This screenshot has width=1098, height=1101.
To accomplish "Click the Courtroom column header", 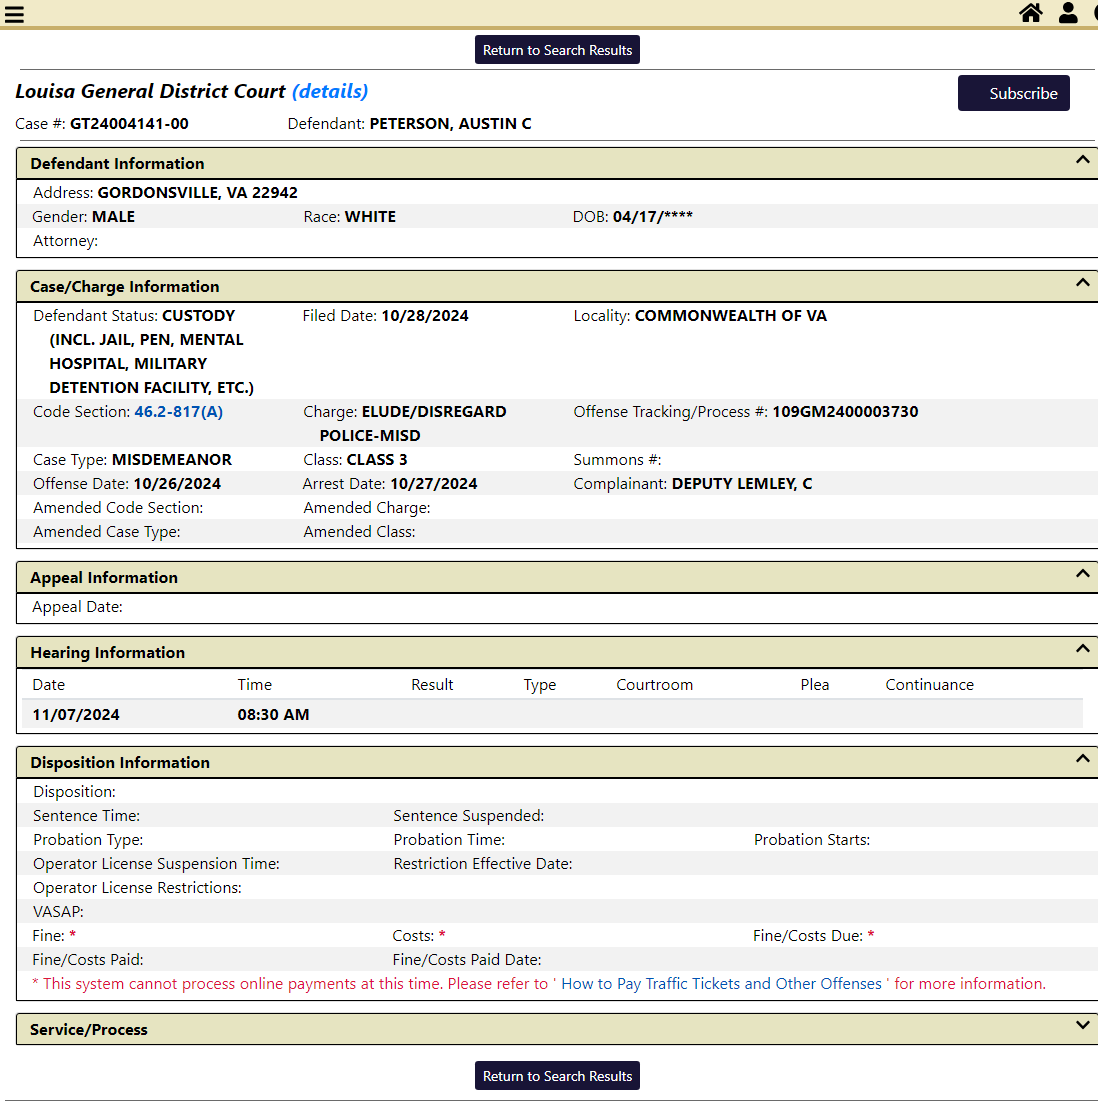I will point(654,685).
